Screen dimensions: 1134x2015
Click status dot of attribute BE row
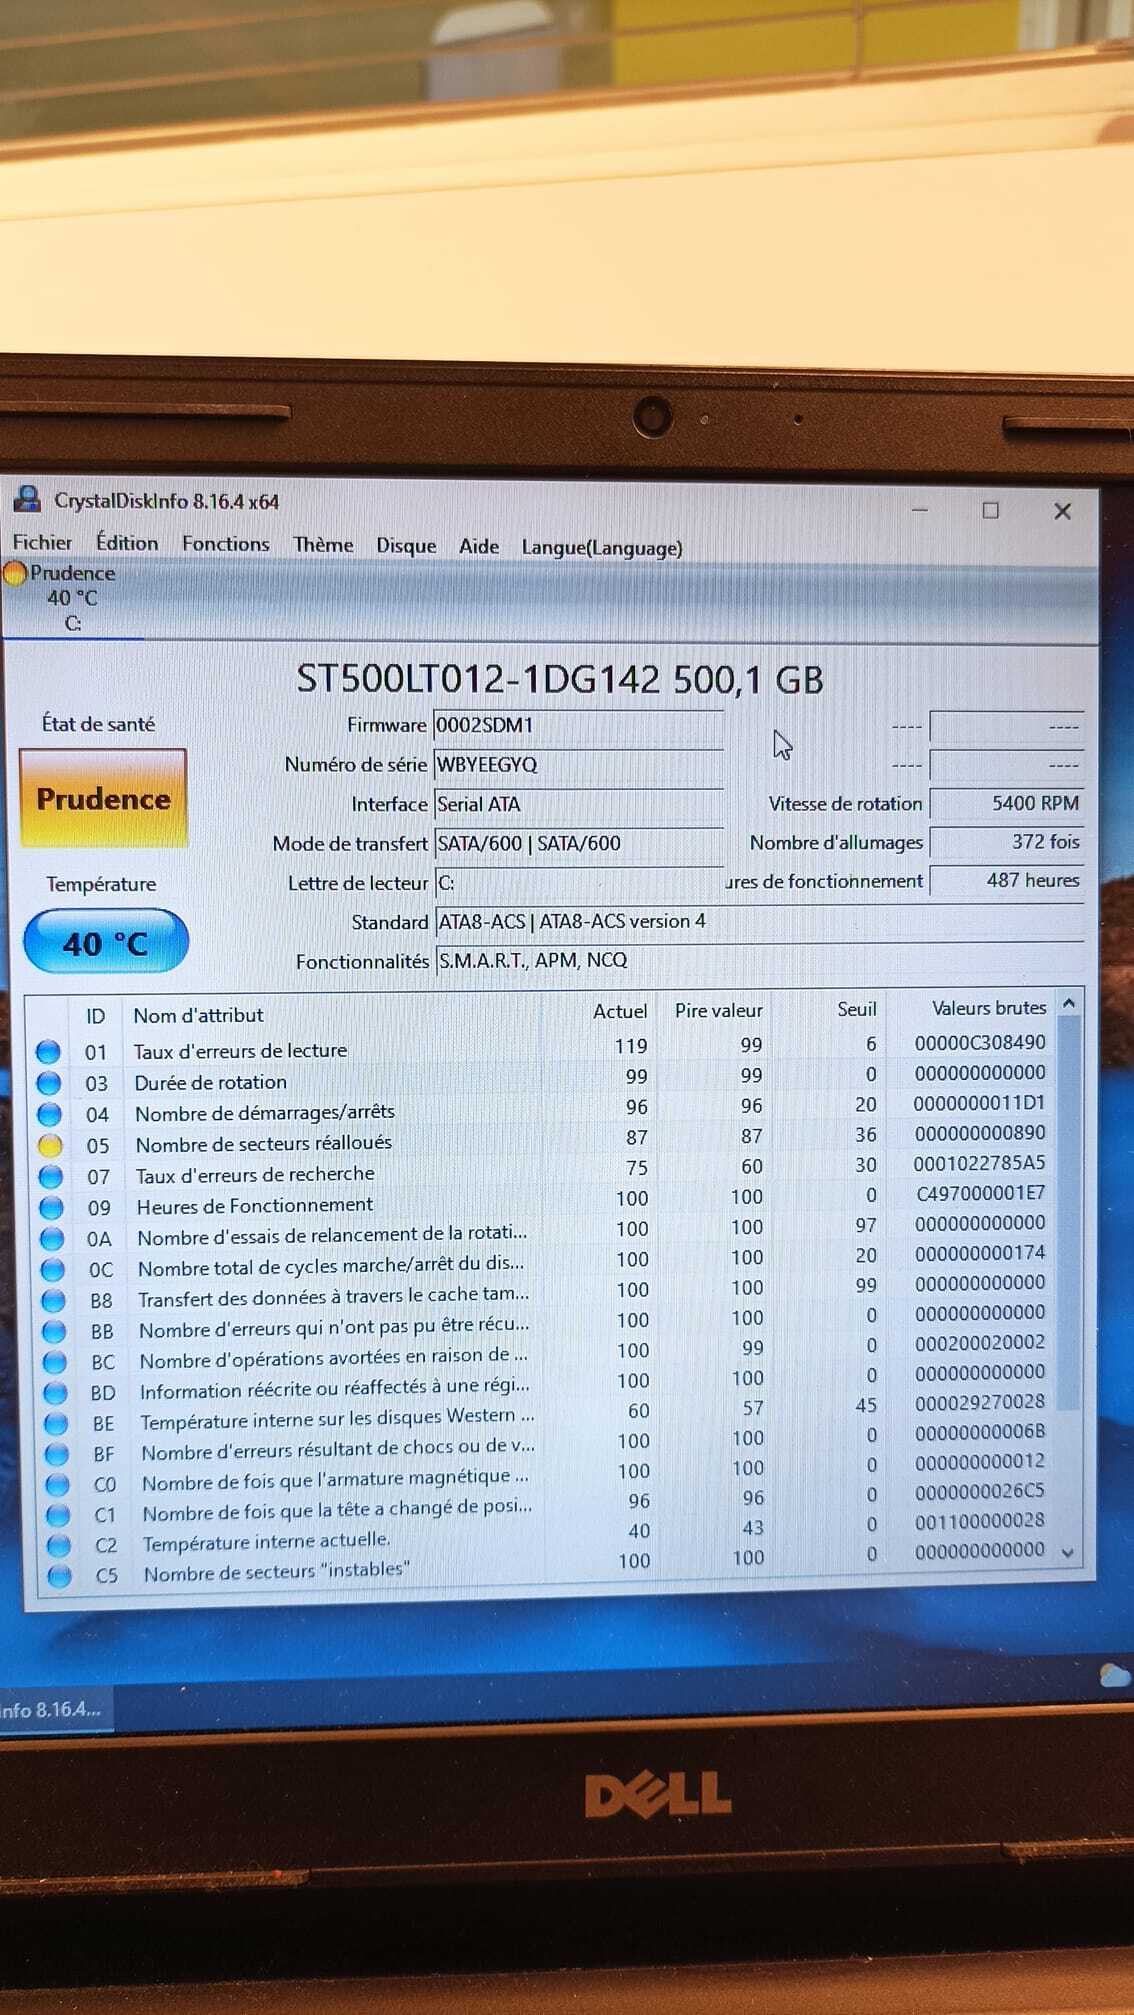[57, 1423]
